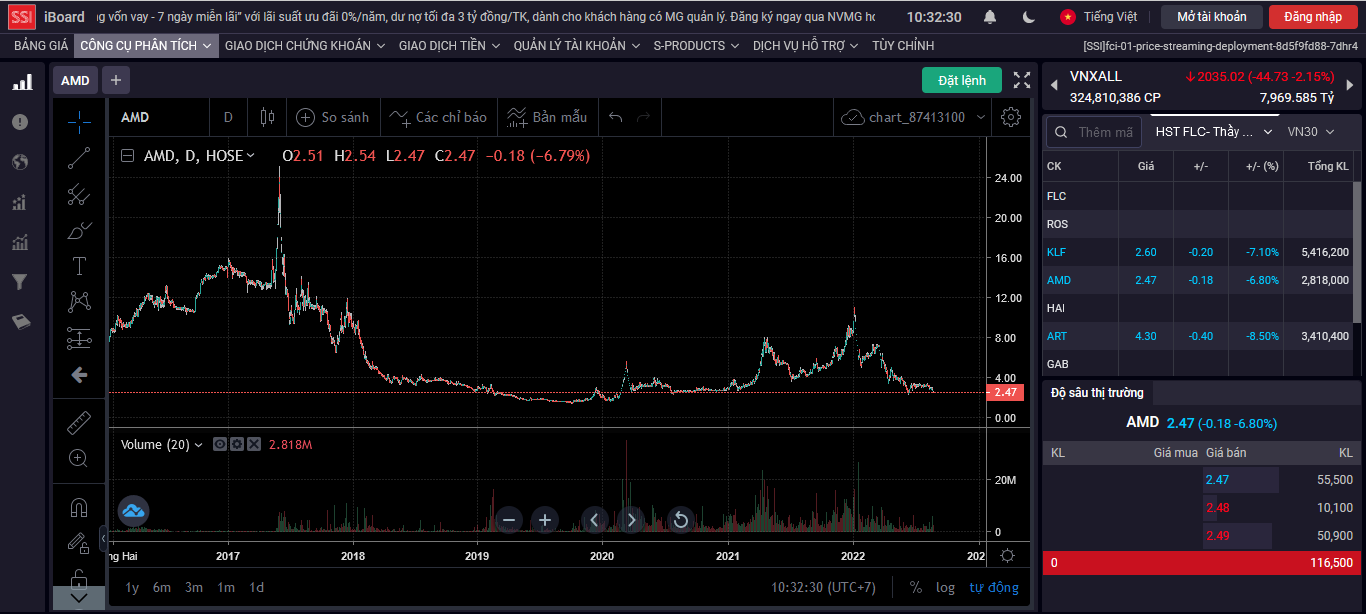The image size is (1366, 614).
Task: Open Bản mẫu templates menu
Action: (546, 117)
